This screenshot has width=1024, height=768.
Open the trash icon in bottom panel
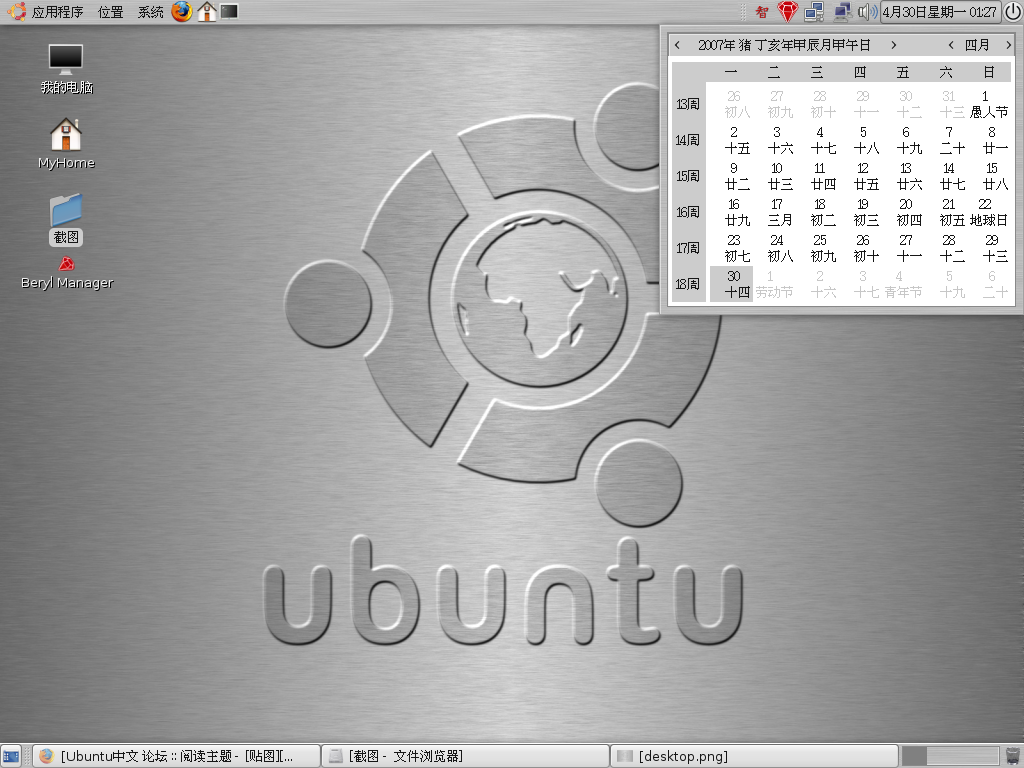tap(1012, 756)
